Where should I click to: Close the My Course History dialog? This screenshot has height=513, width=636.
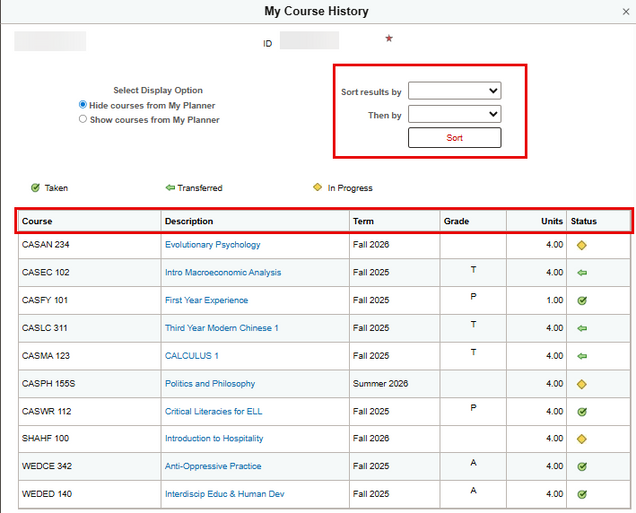click(626, 12)
